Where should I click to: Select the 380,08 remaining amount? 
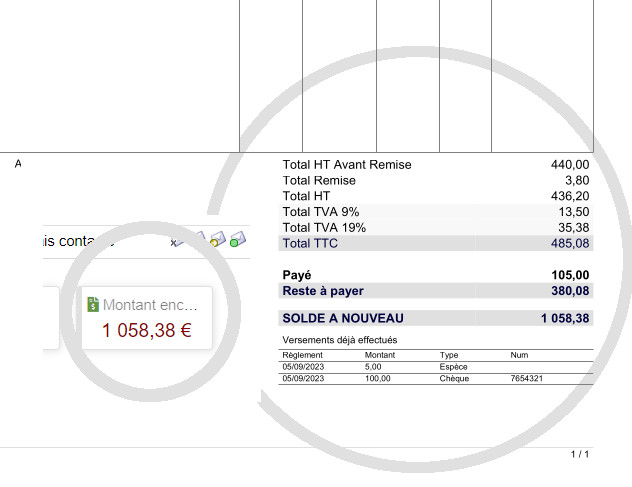coord(570,291)
